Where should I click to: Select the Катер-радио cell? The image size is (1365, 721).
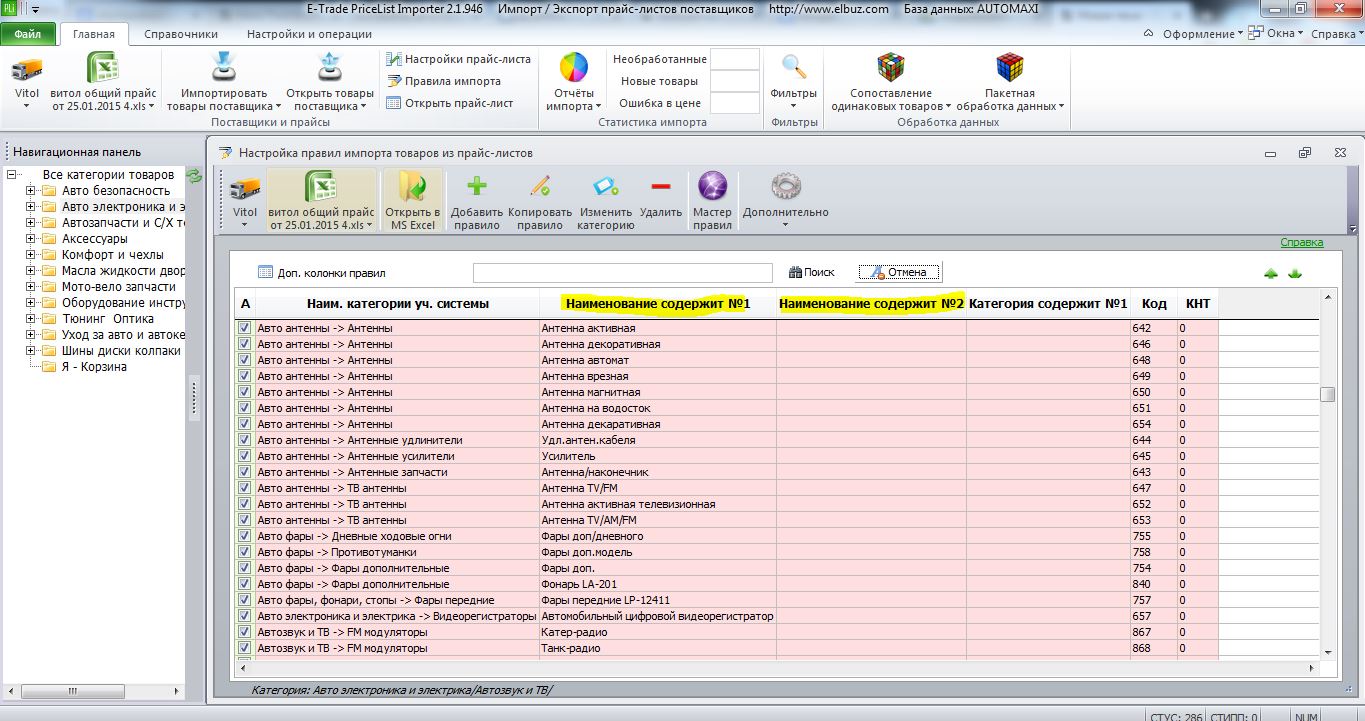658,632
